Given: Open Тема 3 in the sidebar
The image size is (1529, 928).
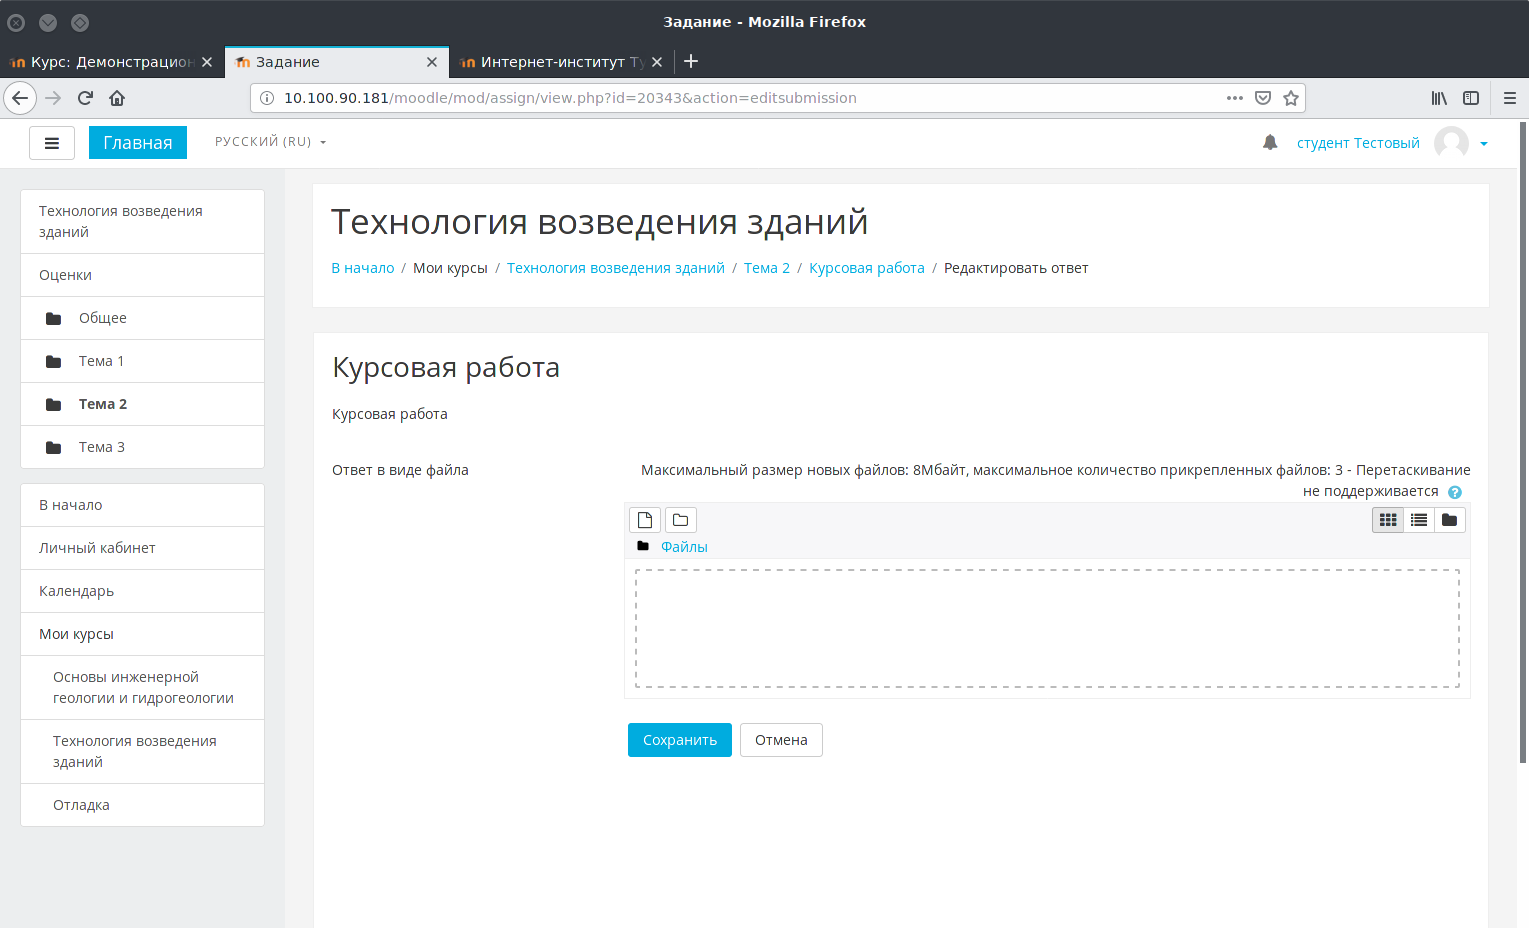Looking at the screenshot, I should point(142,447).
